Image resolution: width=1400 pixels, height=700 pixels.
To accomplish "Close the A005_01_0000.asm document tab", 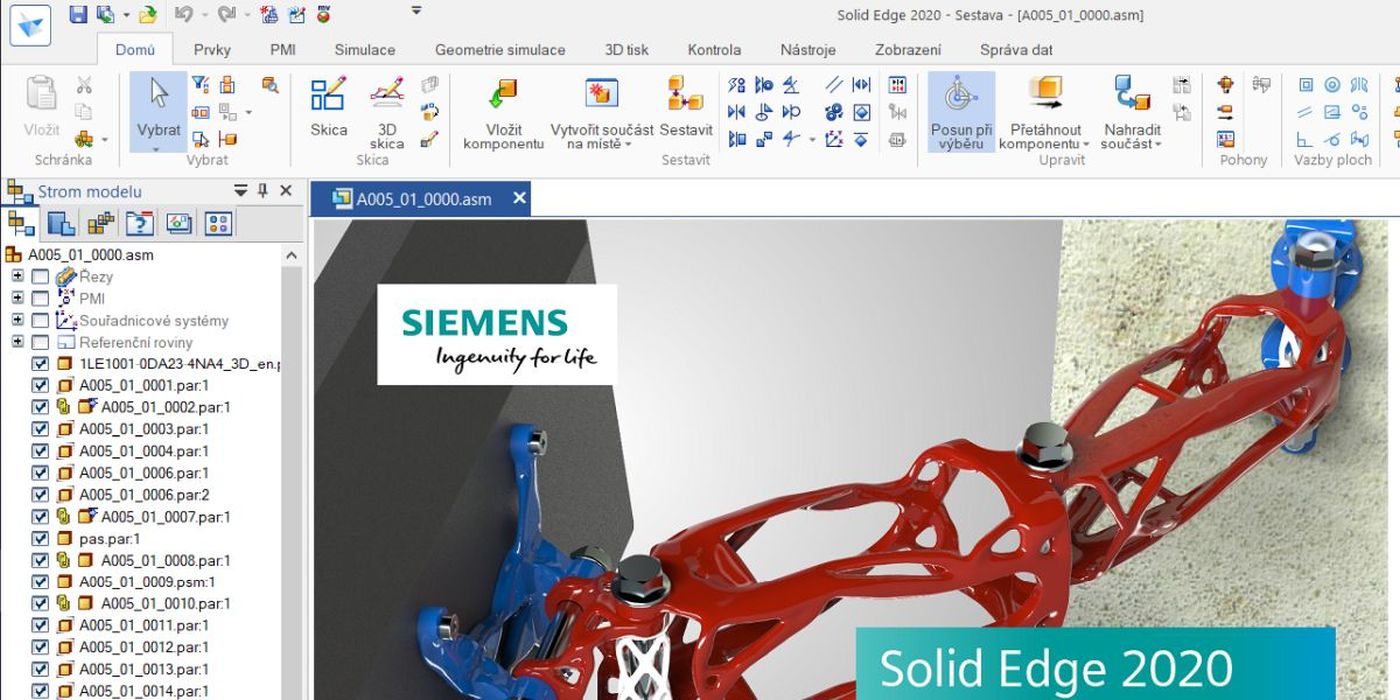I will click(x=519, y=198).
